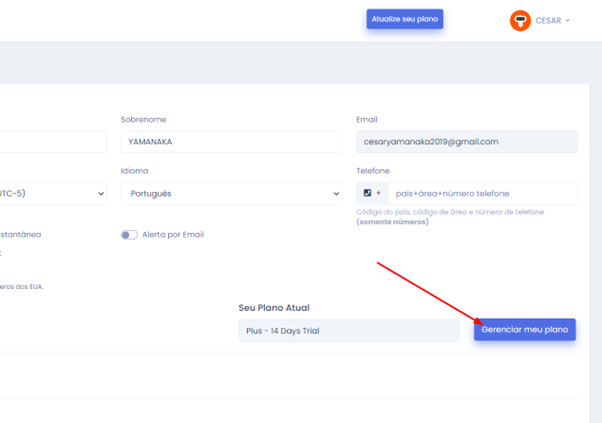Click the plus sign phone prefix
602x423 pixels.
[379, 193]
